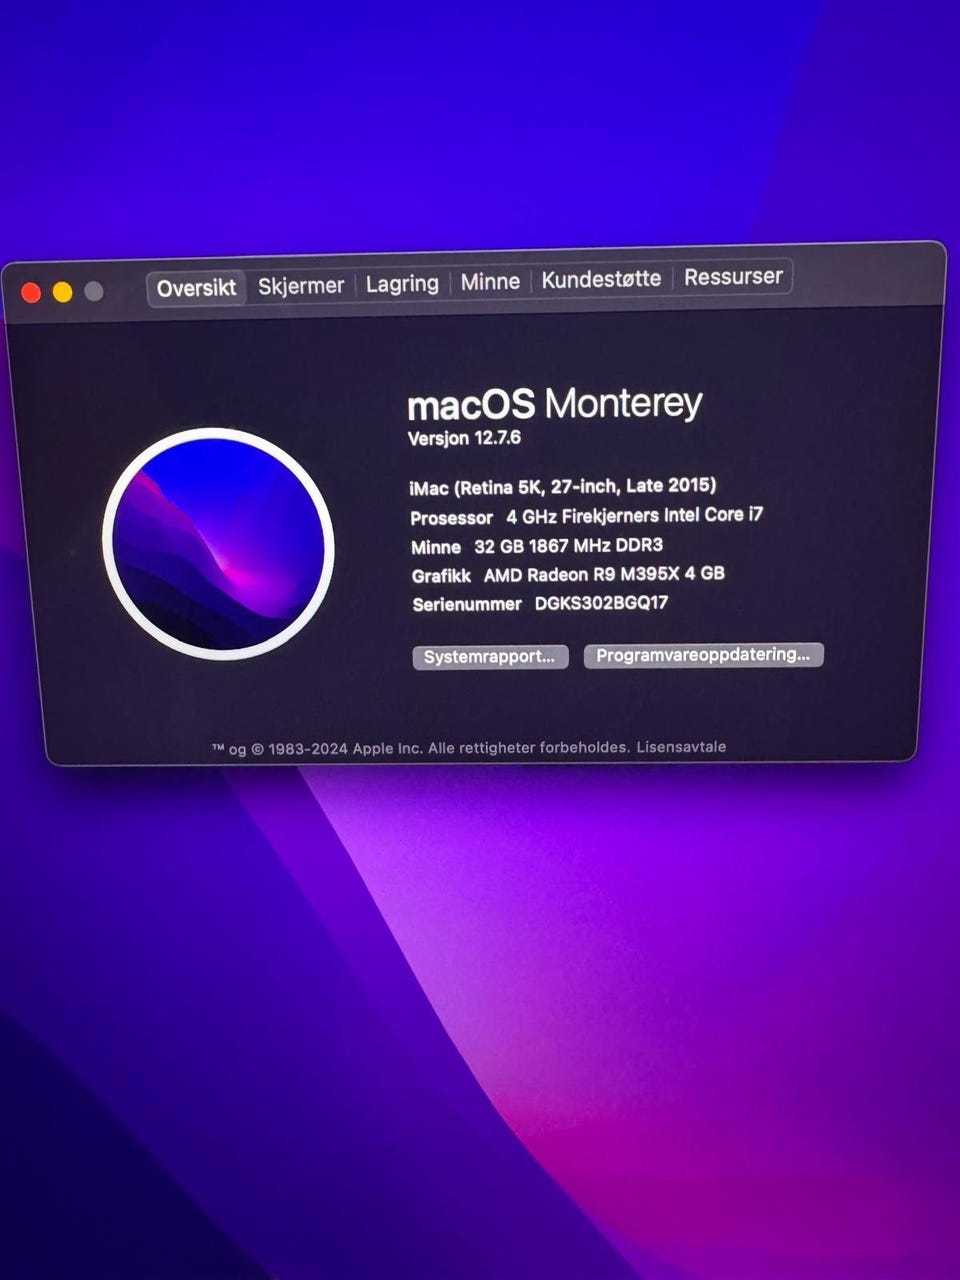Open the Kundestøtte tab
Screen dimensions: 960x1280
(x=601, y=279)
